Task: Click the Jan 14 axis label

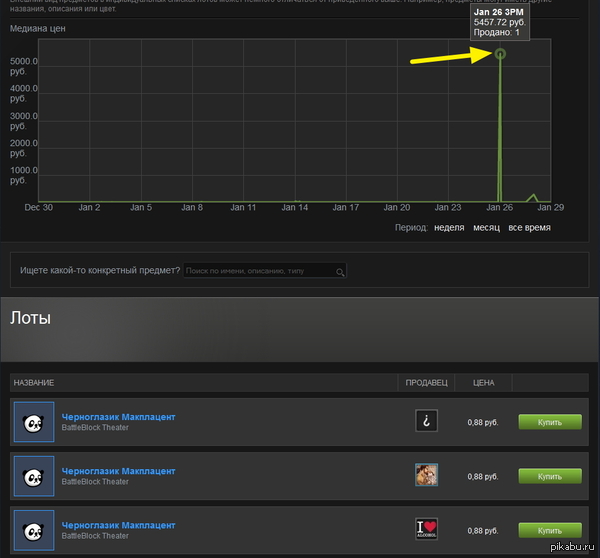Action: click(295, 207)
